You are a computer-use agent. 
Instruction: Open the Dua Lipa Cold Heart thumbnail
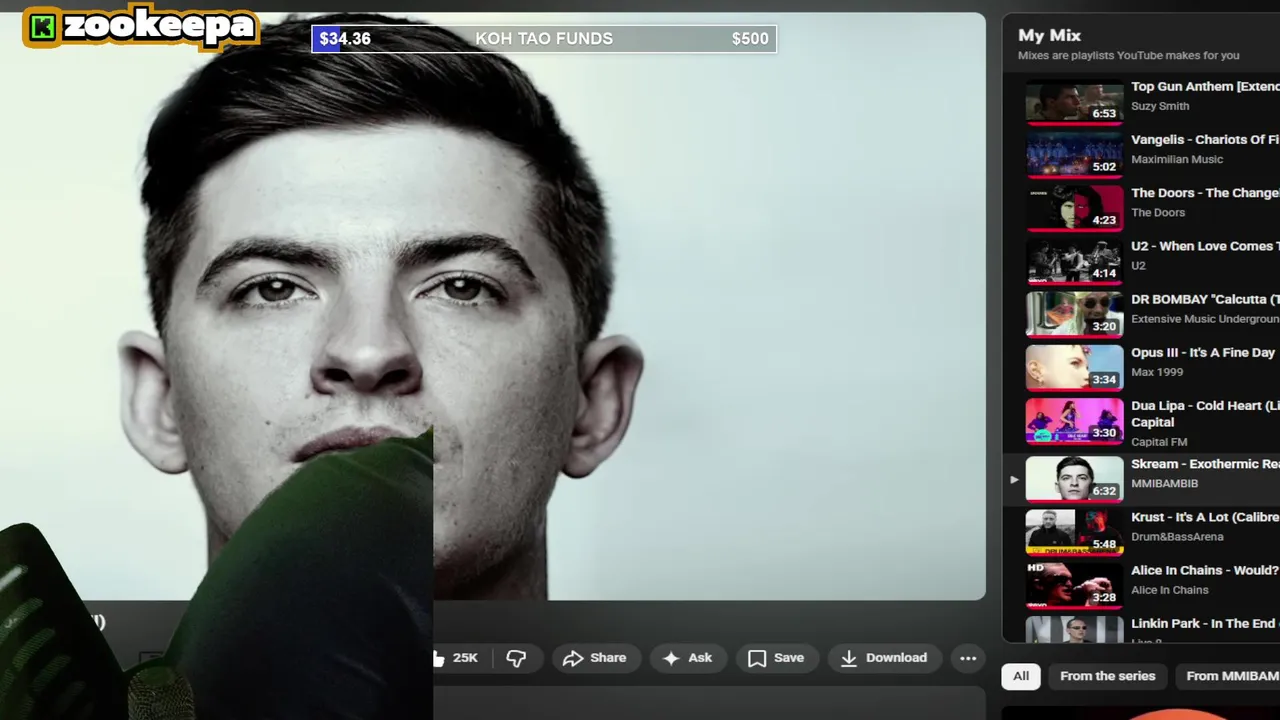coord(1075,420)
